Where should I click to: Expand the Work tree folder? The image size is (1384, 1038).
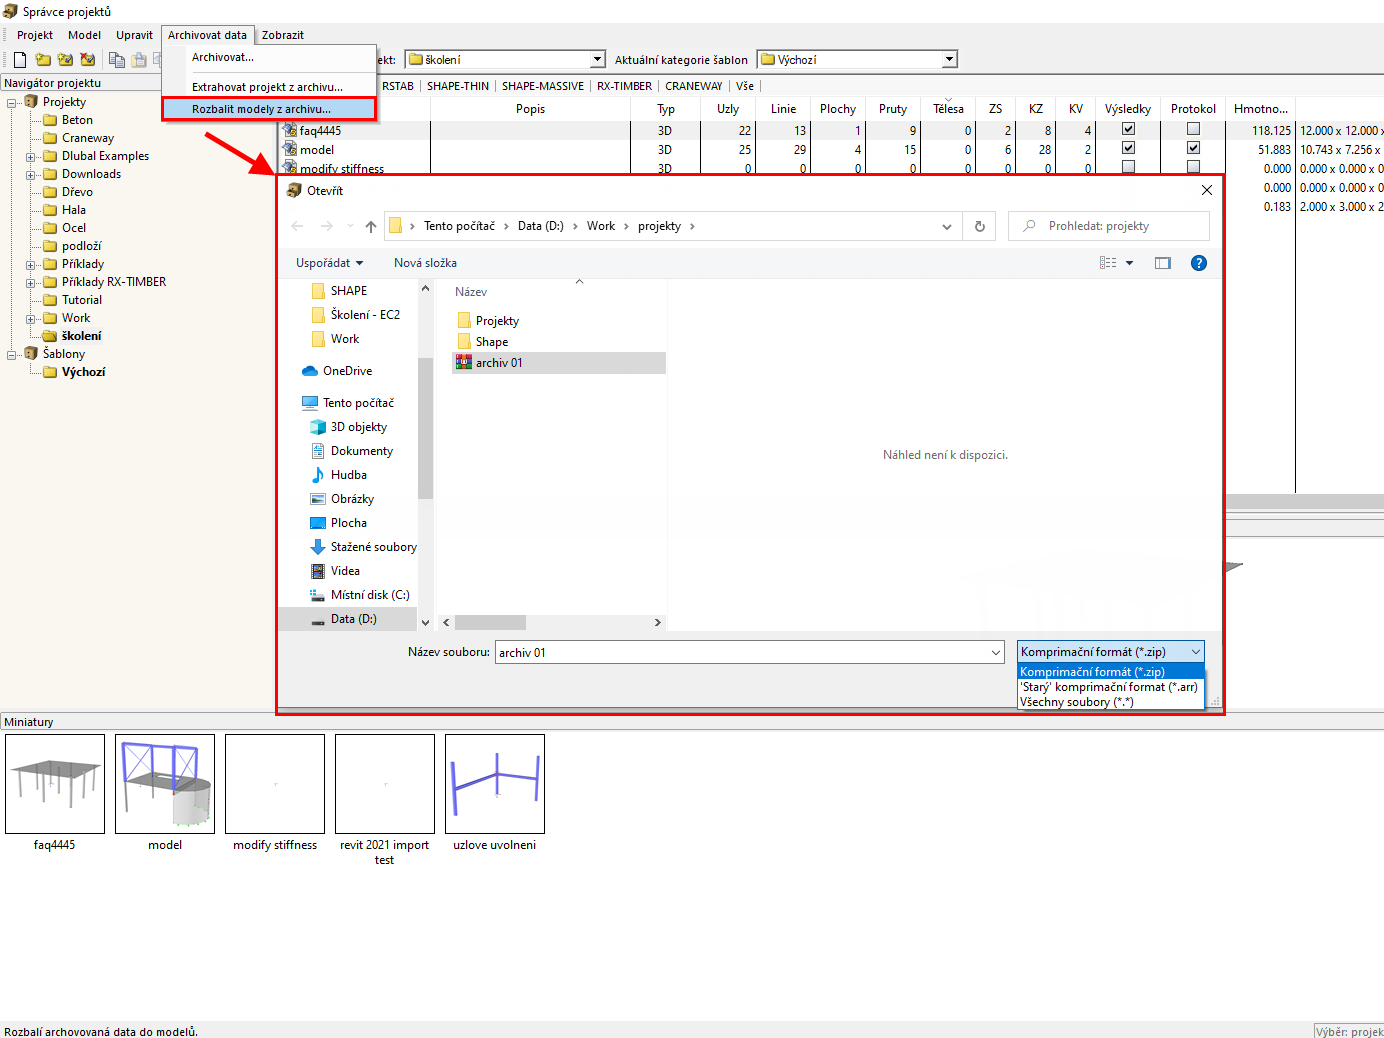coord(30,319)
